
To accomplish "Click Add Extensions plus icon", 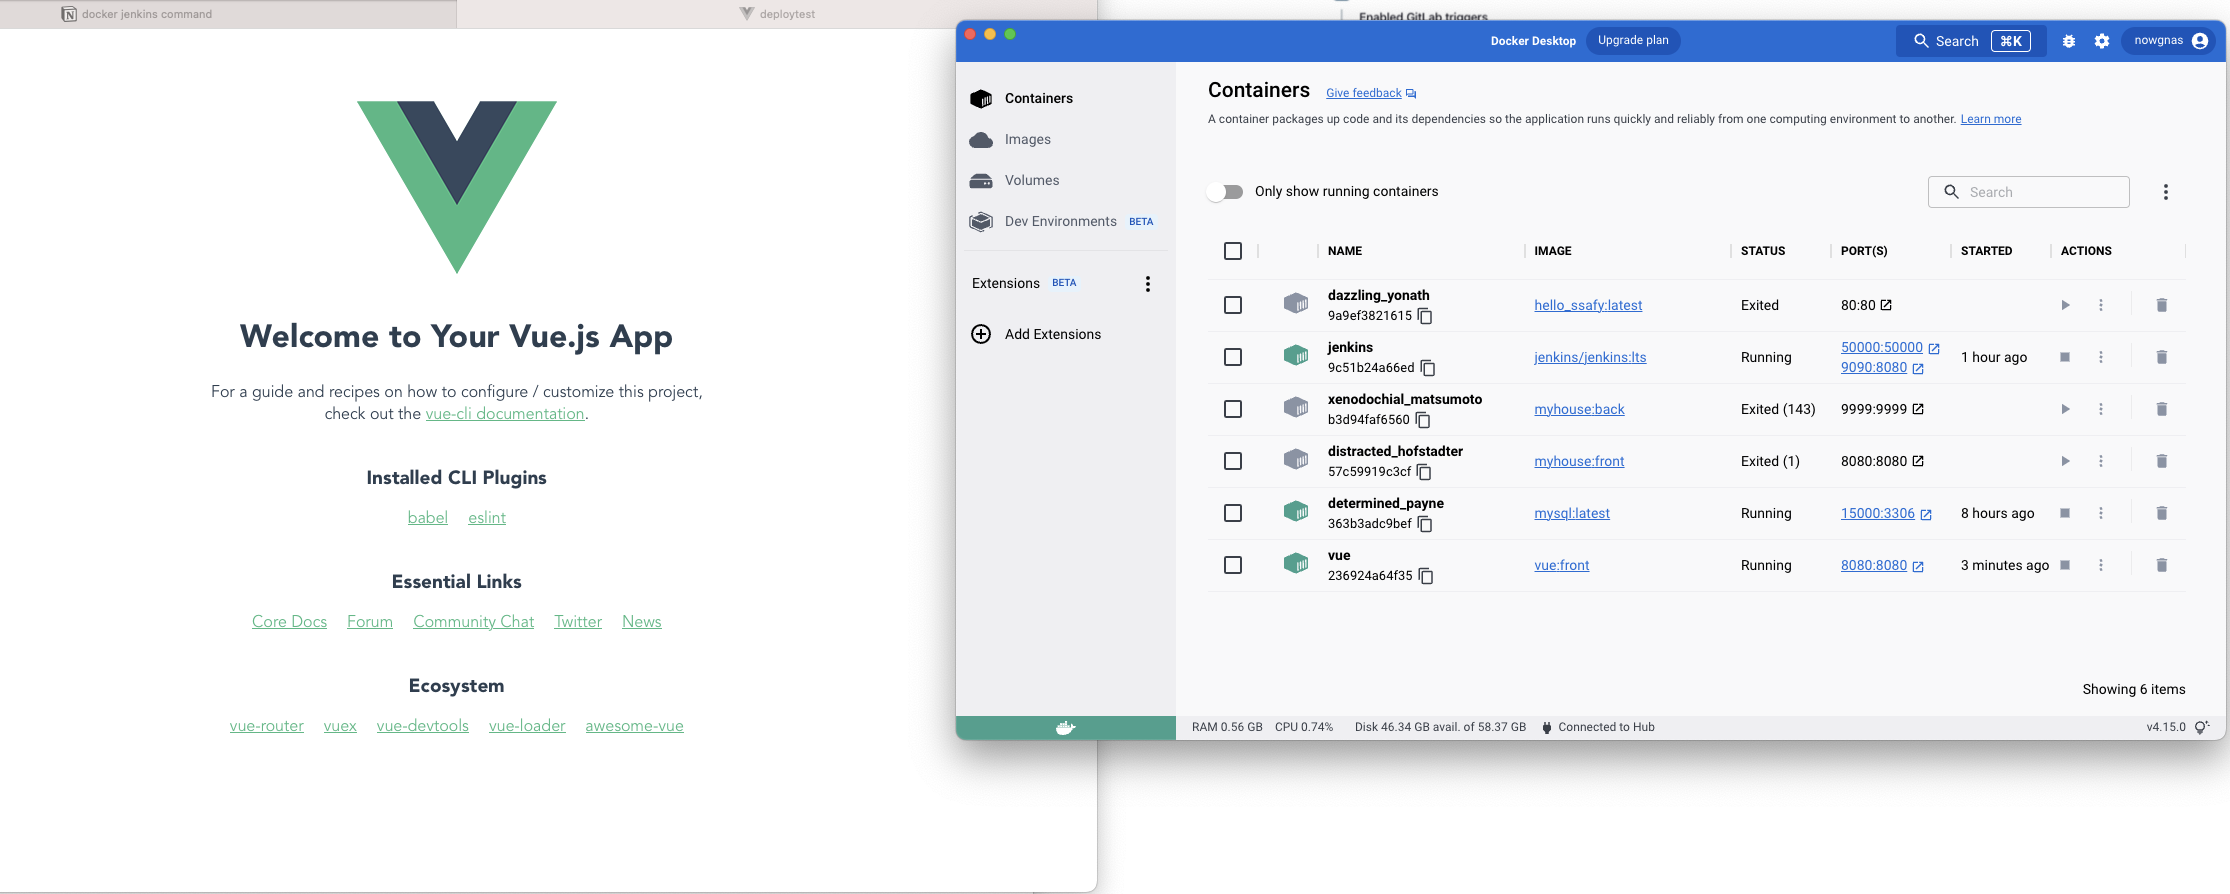I will (x=981, y=334).
